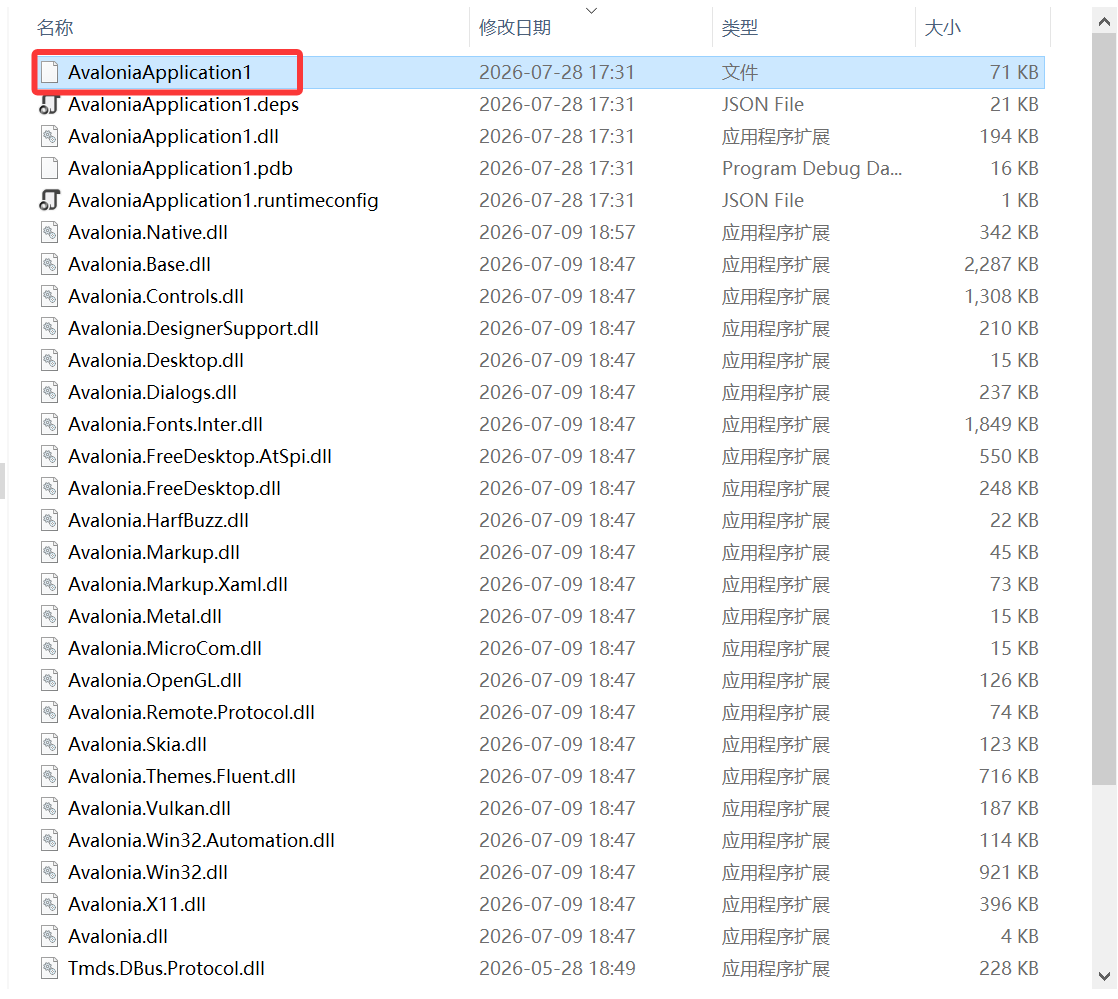Click the size value 550 KB
This screenshot has height=999, width=1118.
(x=1009, y=456)
